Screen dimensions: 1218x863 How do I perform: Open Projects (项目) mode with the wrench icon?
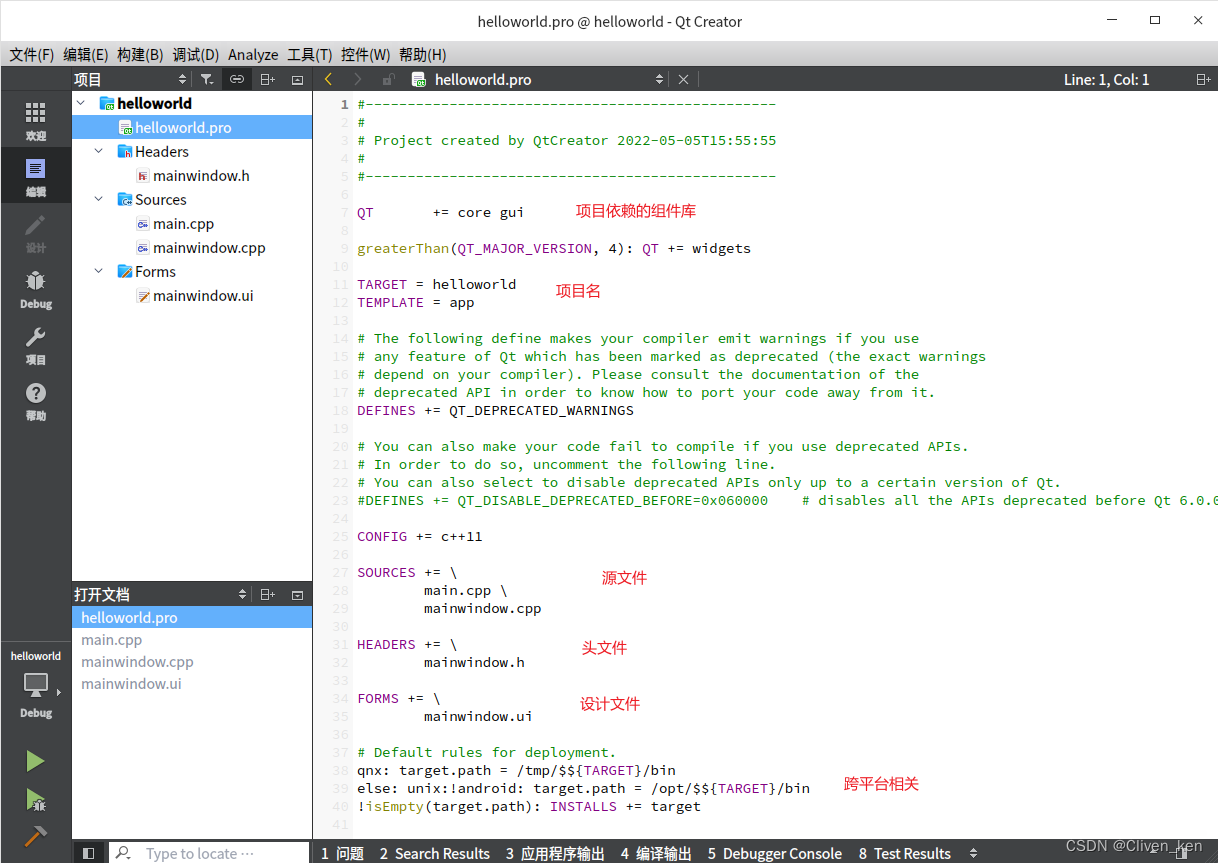[35, 345]
